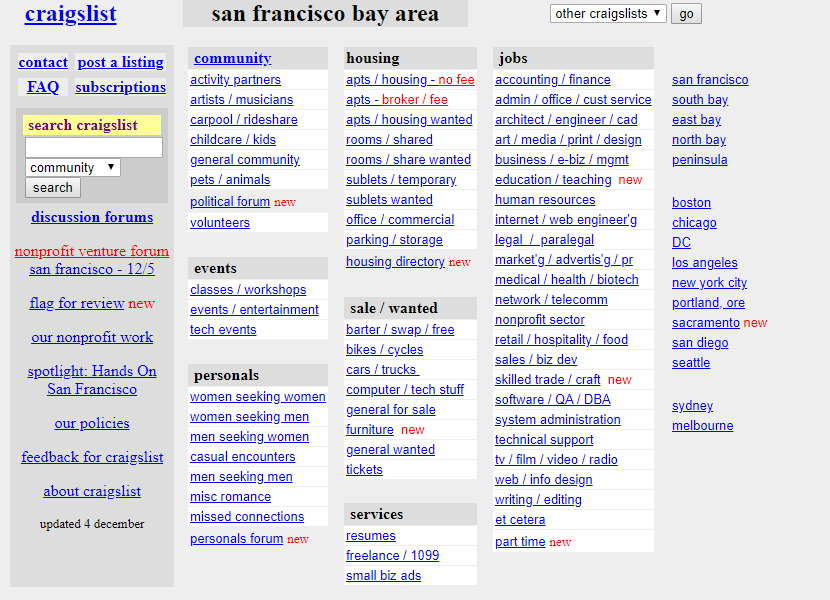Viewport: 830px width, 600px height.
Task: Open barter / swap / free
Action: click(400, 329)
